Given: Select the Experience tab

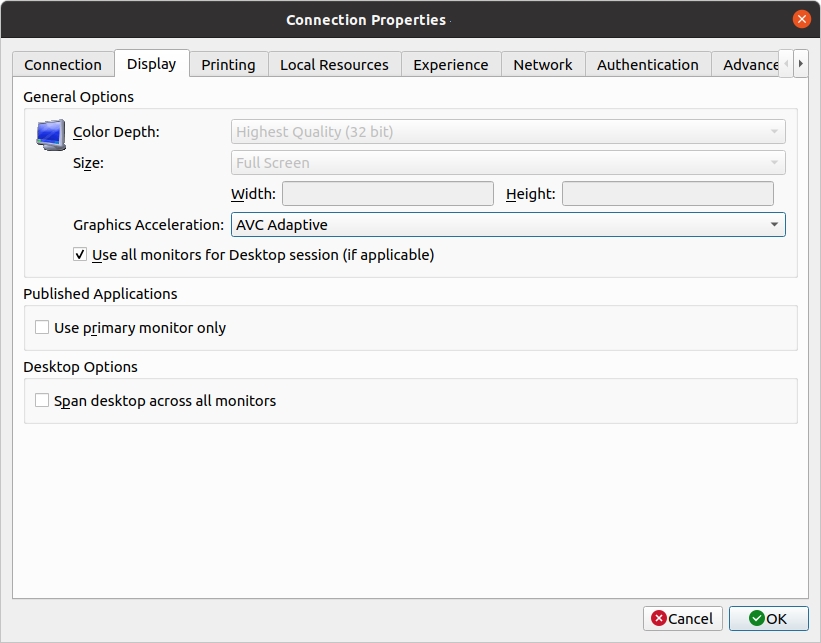Looking at the screenshot, I should tap(451, 65).
